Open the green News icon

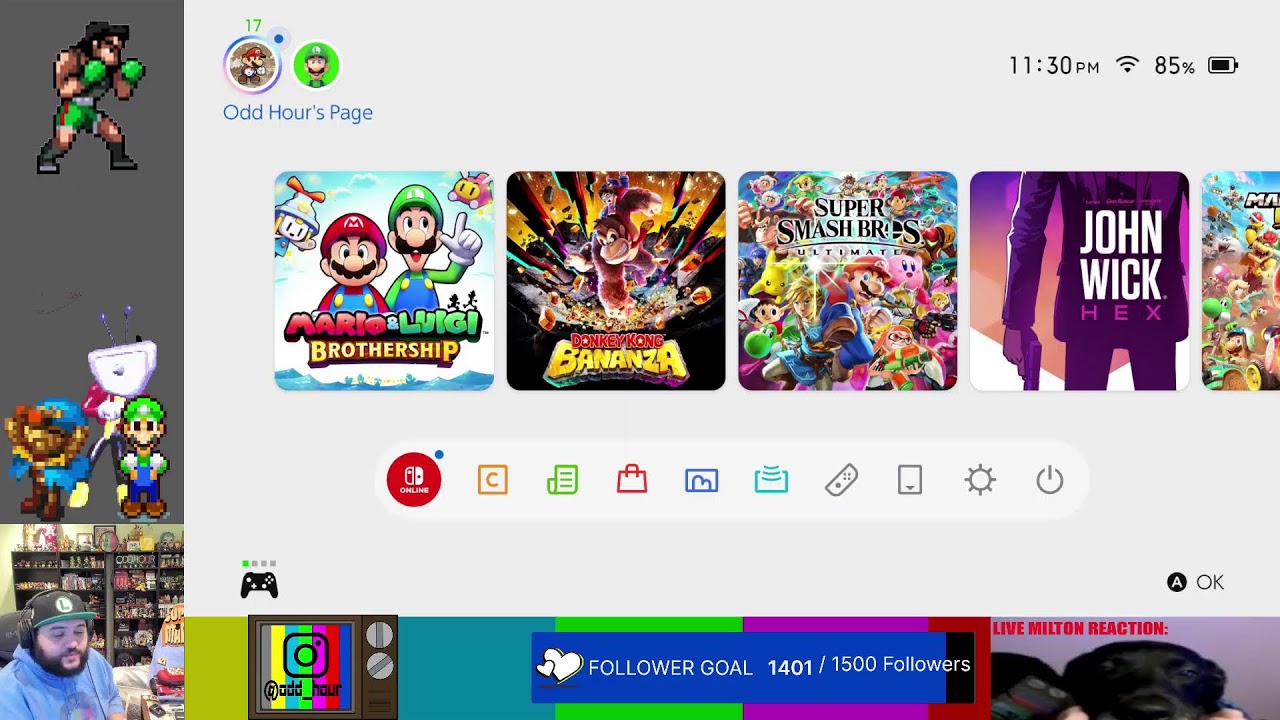pyautogui.click(x=562, y=480)
